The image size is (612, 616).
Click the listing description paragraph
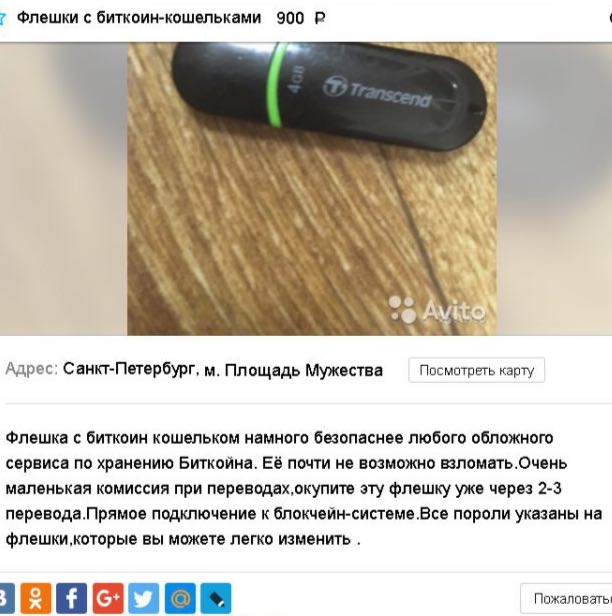click(304, 488)
